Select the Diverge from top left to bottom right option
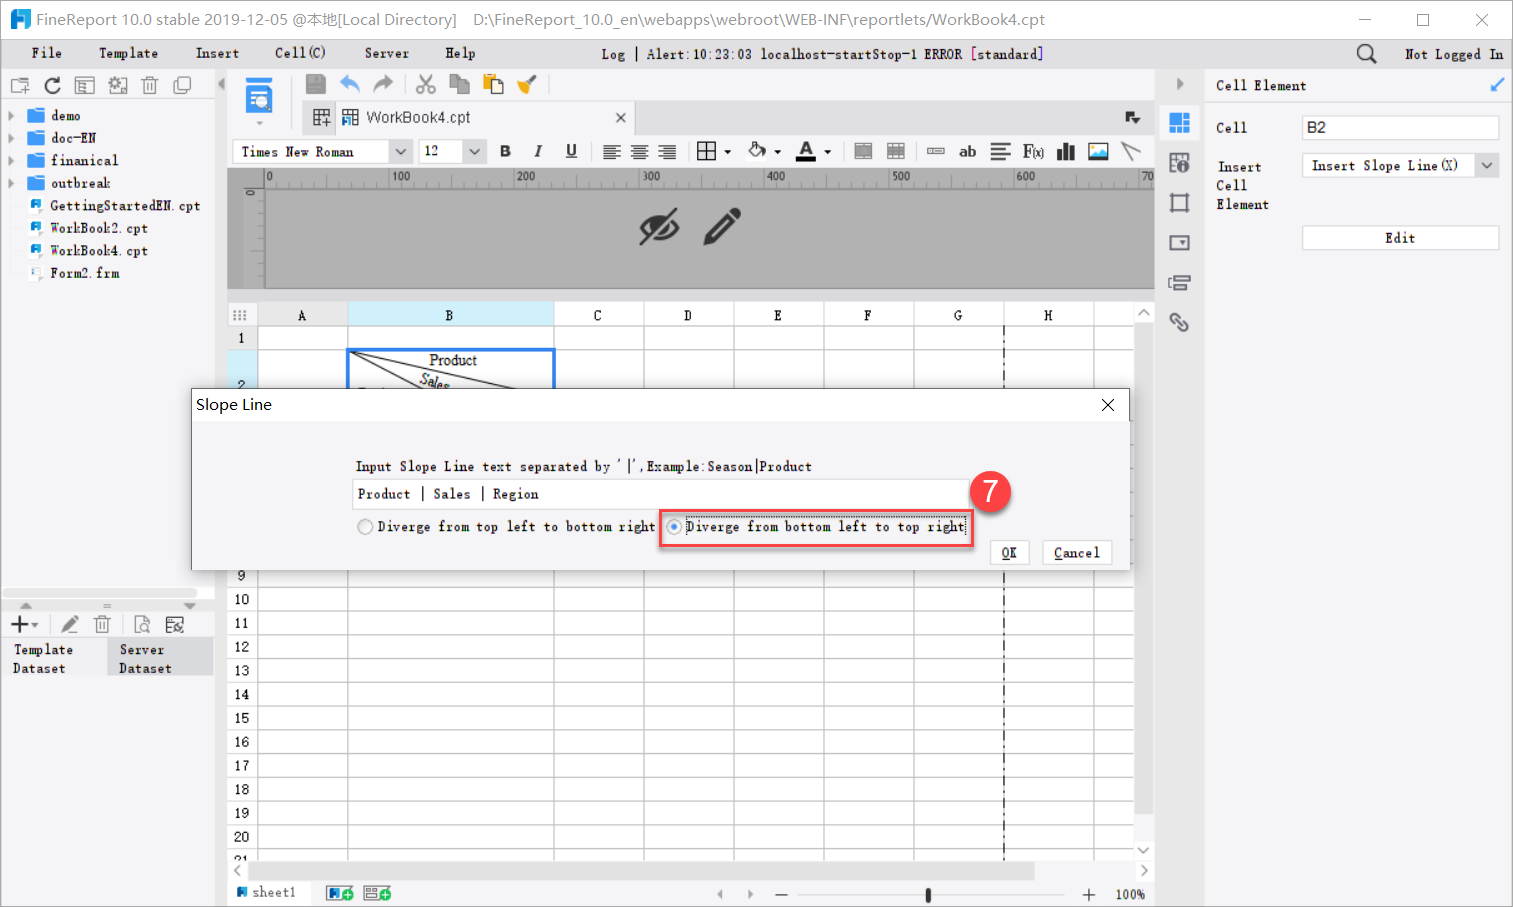Viewport: 1513px width, 907px height. click(365, 526)
